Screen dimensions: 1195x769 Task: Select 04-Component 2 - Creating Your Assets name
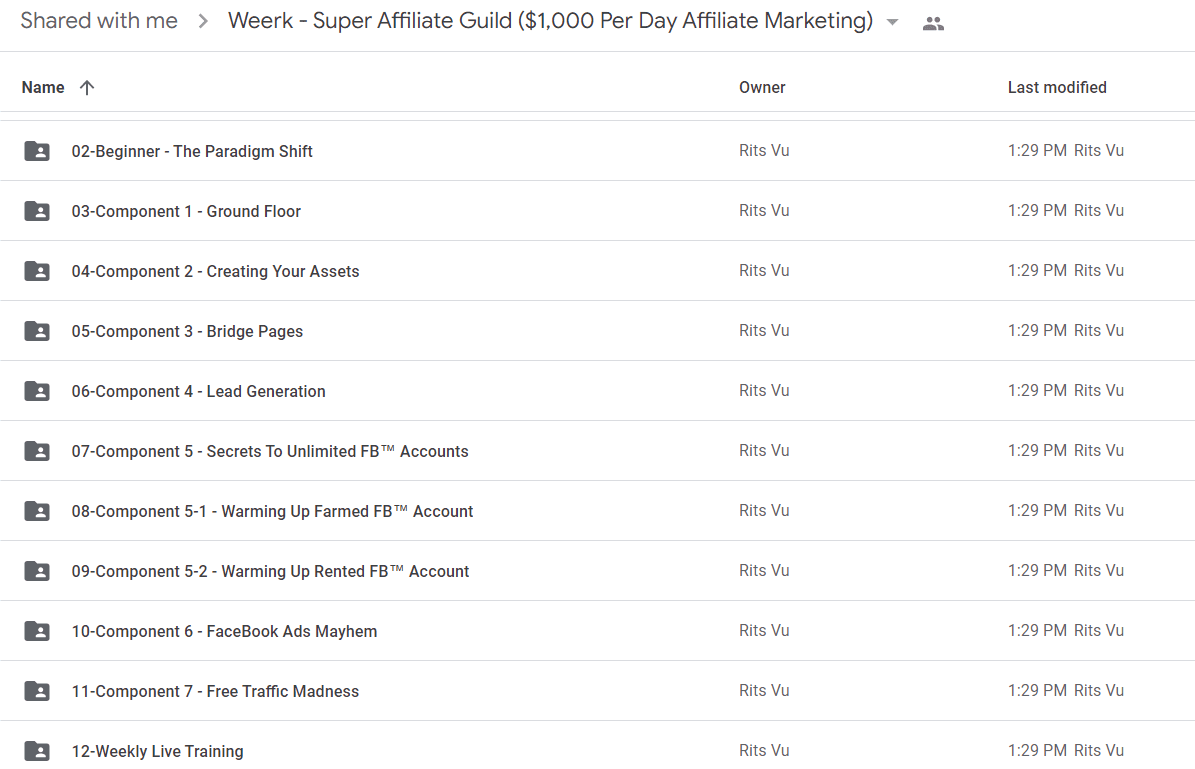click(216, 271)
